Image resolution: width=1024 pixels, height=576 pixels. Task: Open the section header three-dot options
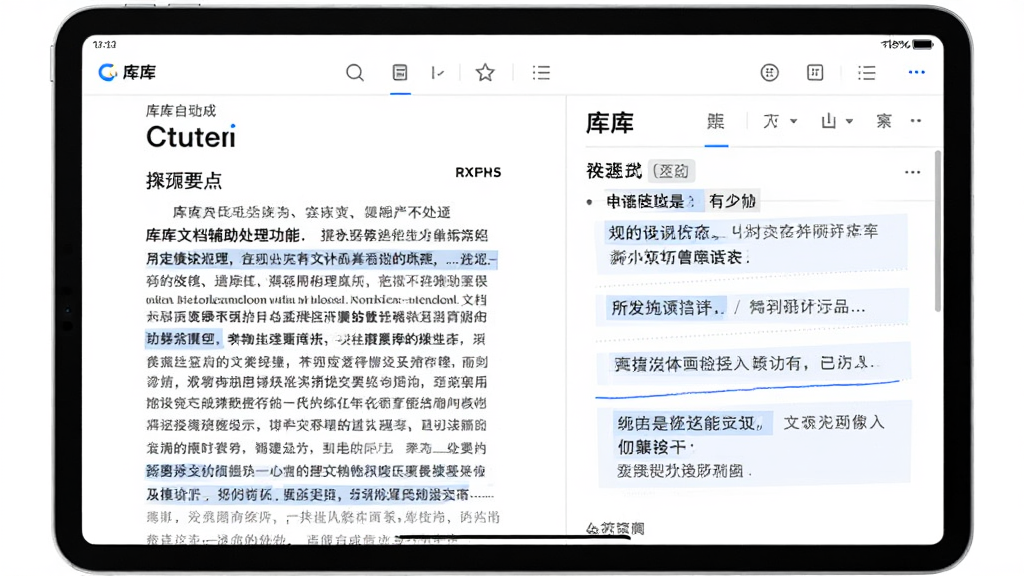[x=912, y=172]
